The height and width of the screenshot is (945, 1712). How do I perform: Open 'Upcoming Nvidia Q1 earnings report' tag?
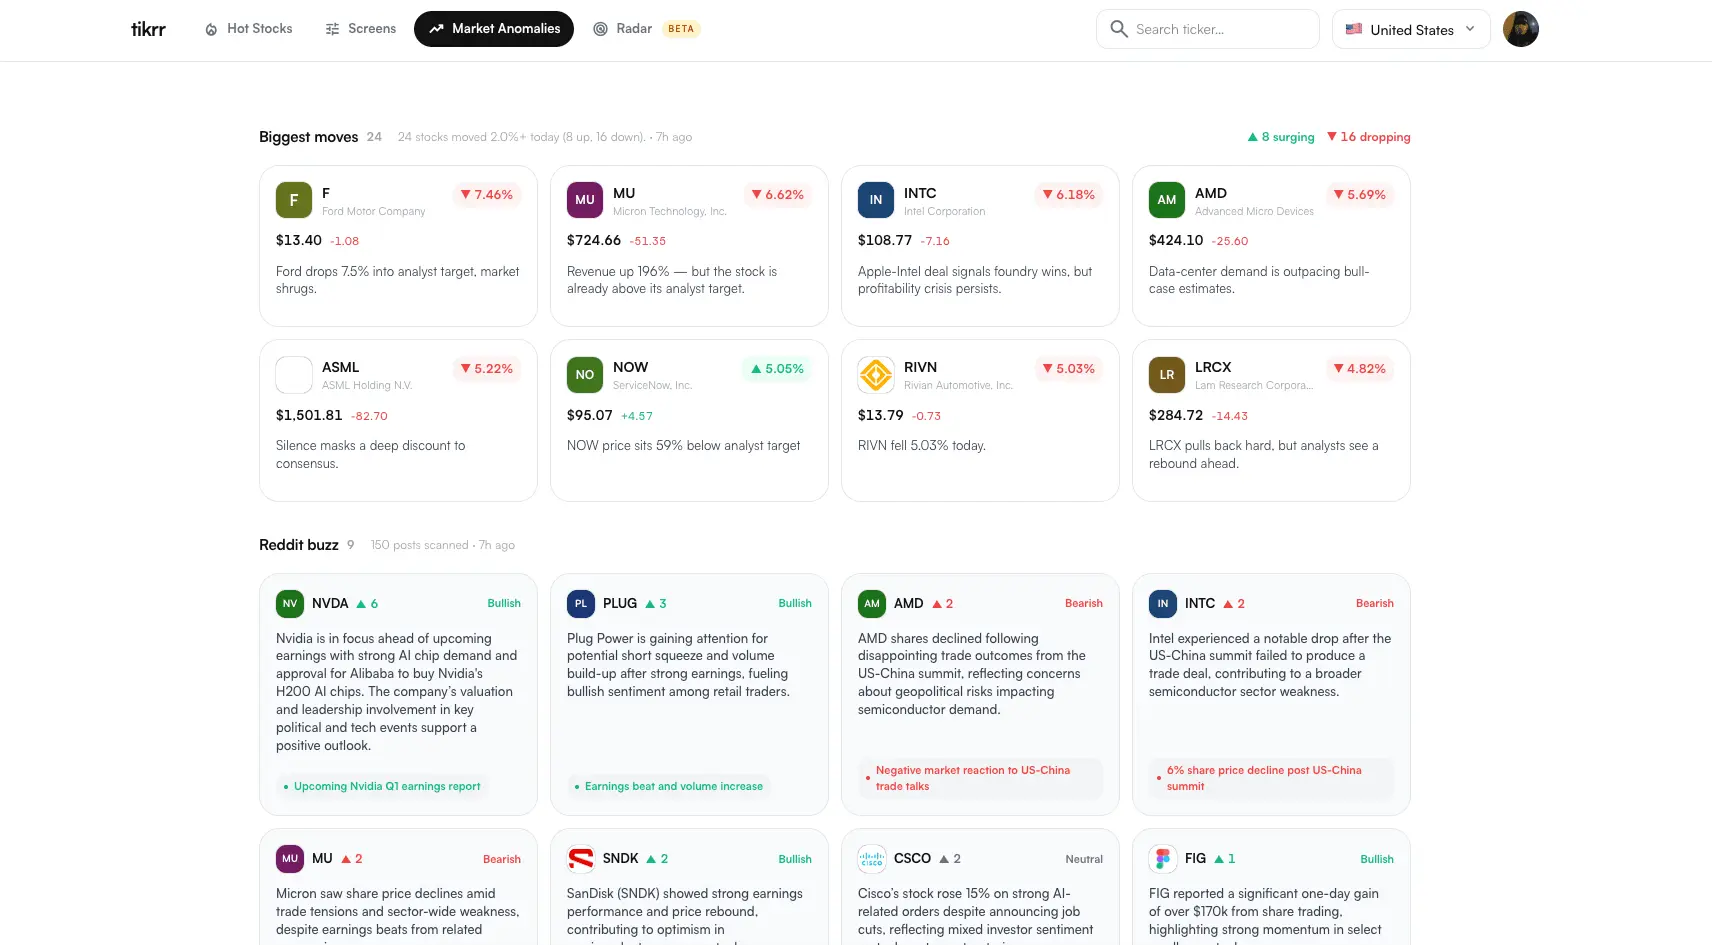tap(382, 787)
